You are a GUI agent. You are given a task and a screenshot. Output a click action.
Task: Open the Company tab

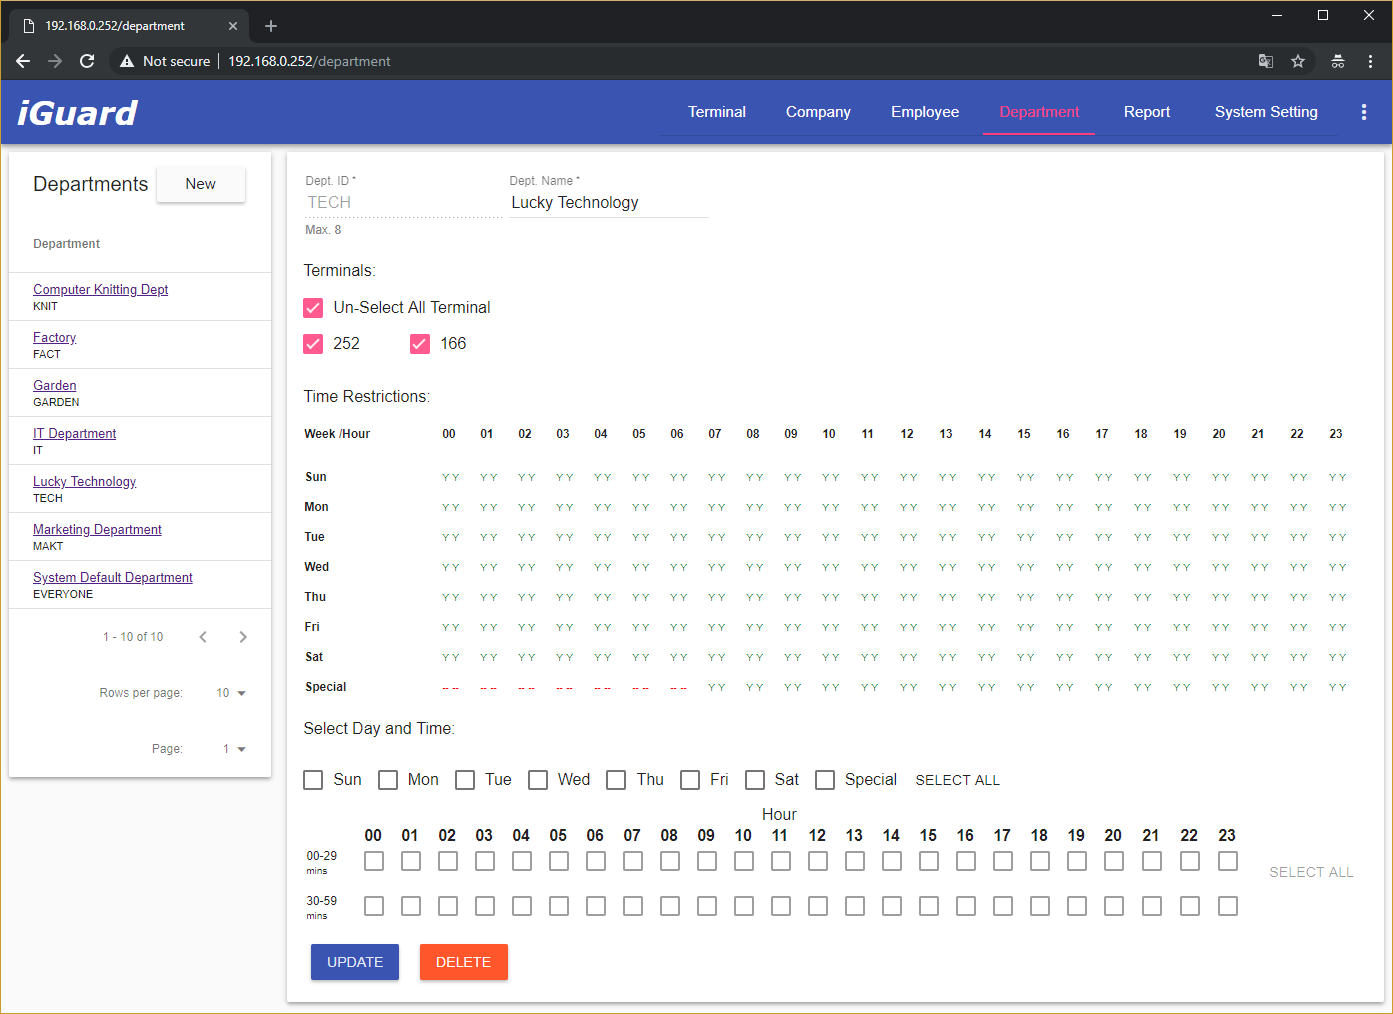click(x=818, y=112)
